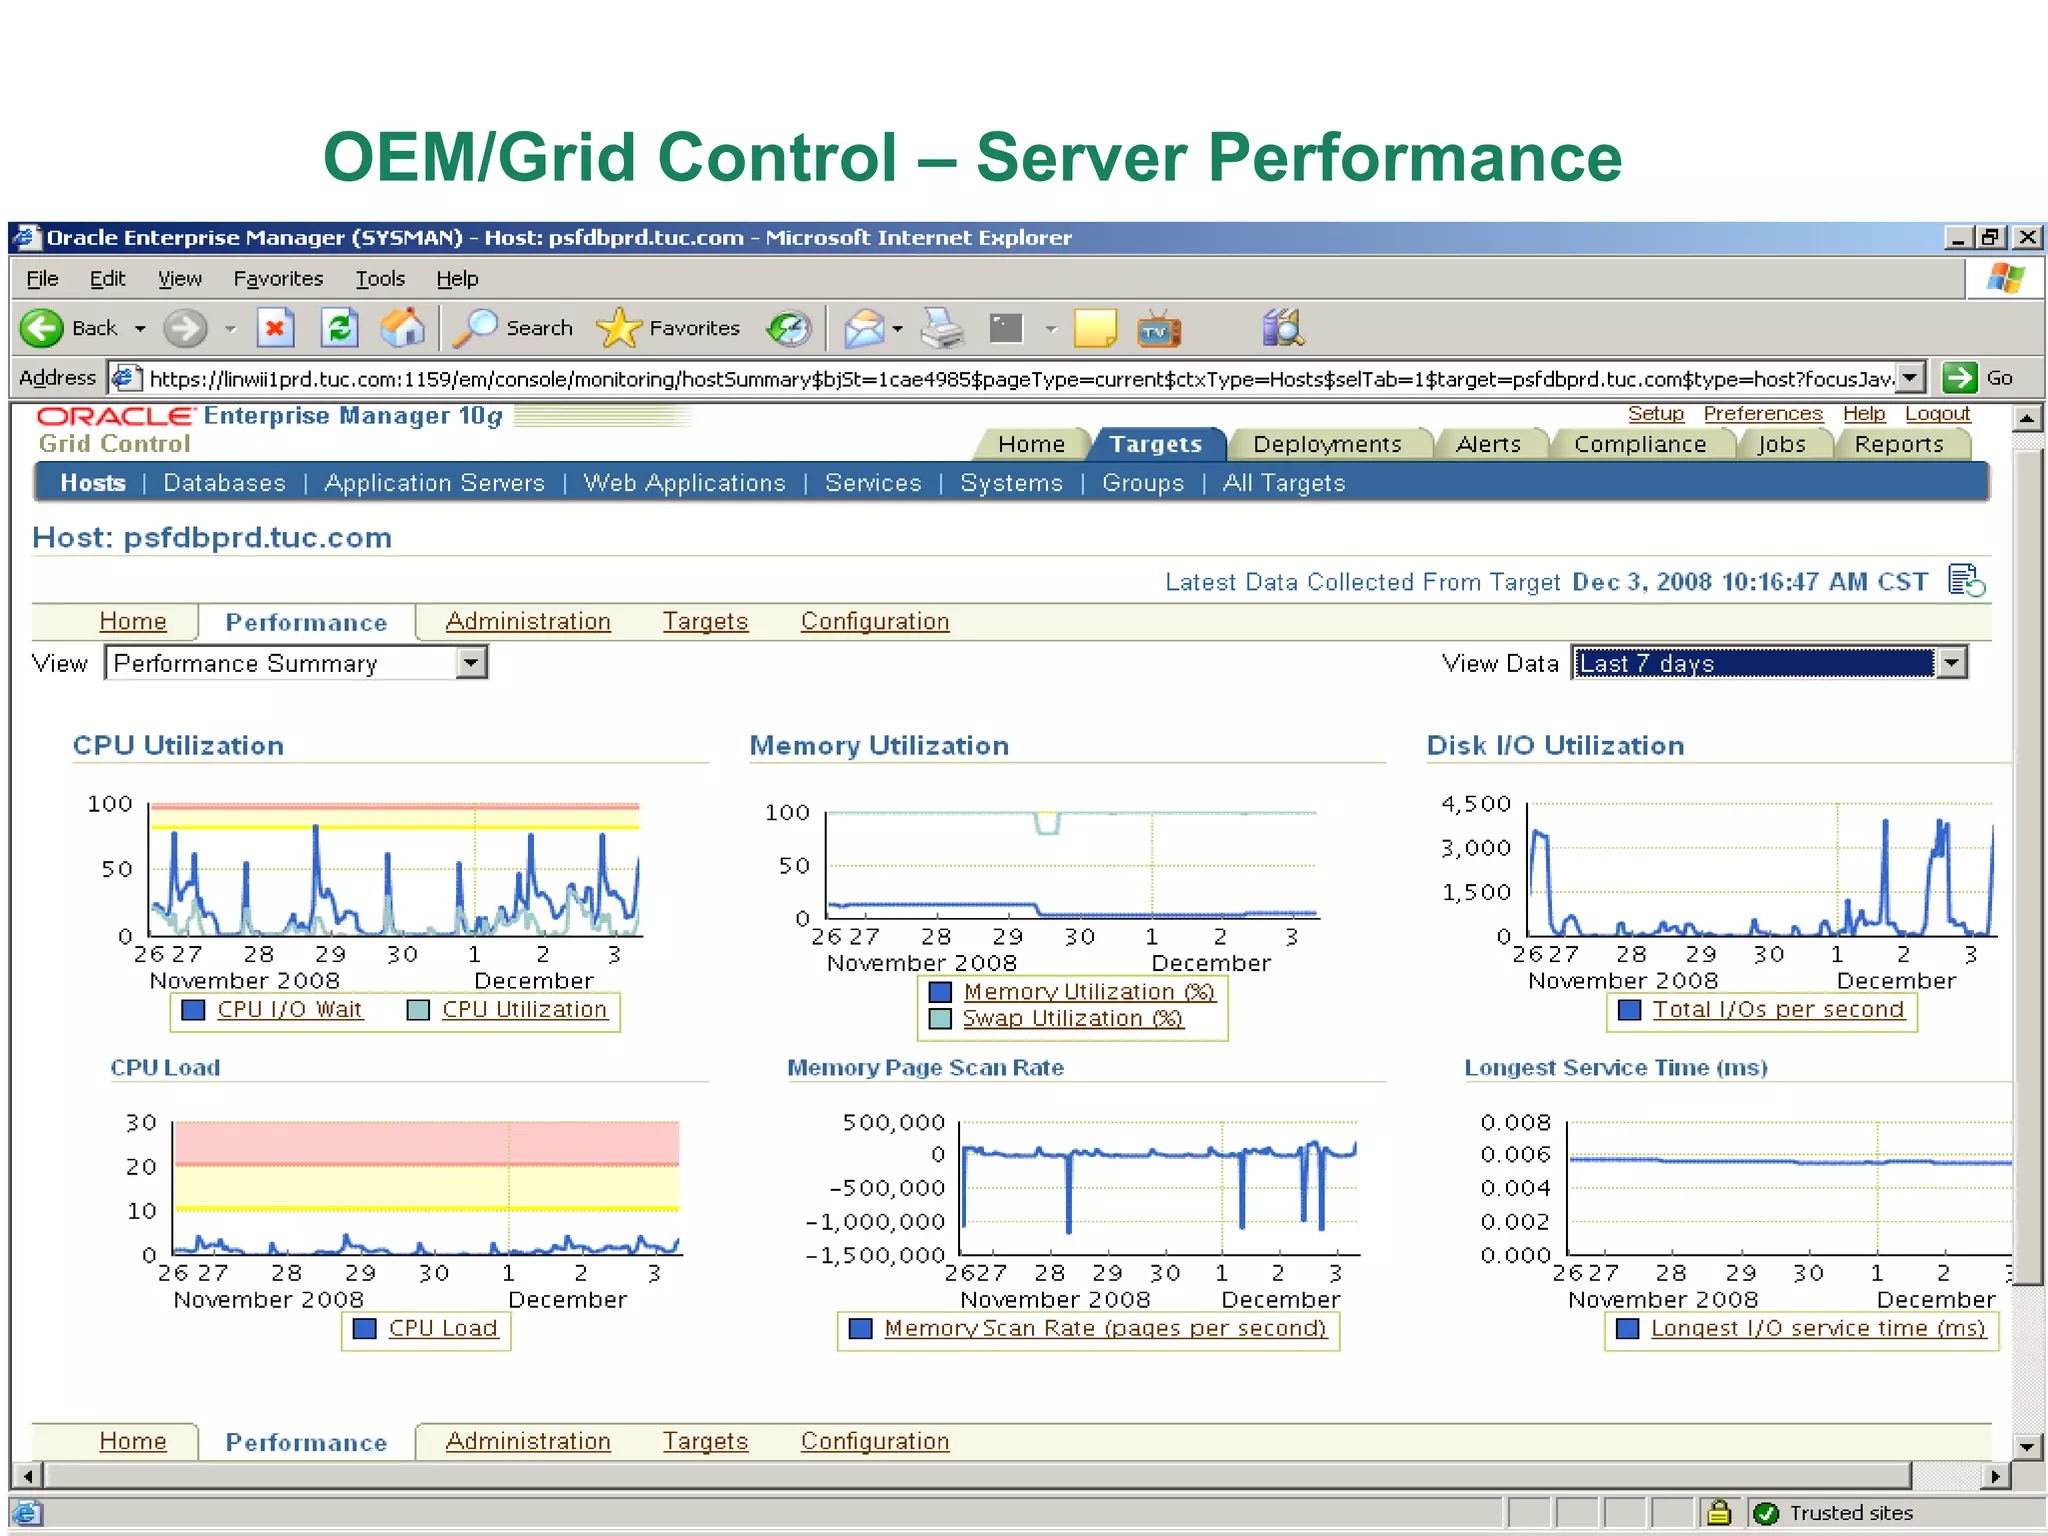This screenshot has width=2048, height=1536.
Task: Switch to the Compliance tab
Action: (1640, 444)
